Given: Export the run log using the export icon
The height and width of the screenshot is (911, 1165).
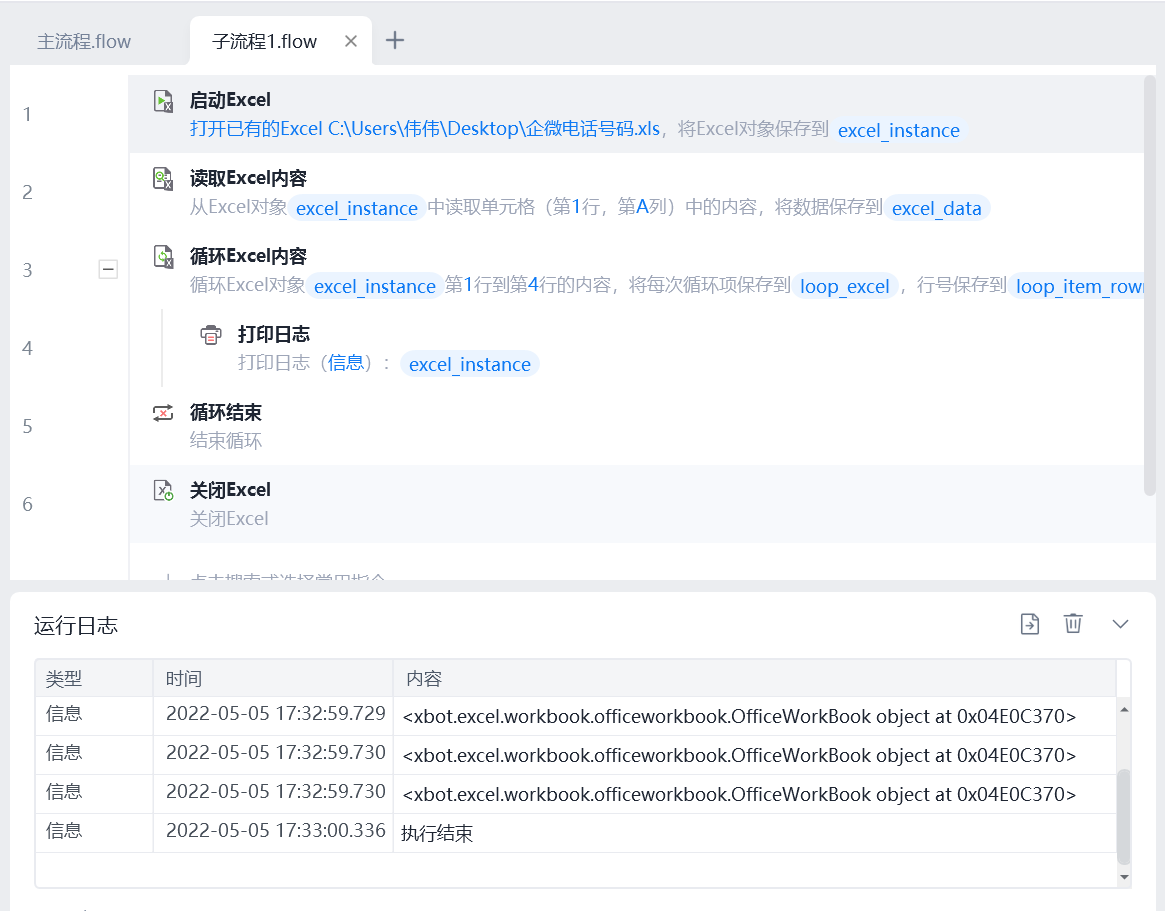Looking at the screenshot, I should pyautogui.click(x=1030, y=623).
